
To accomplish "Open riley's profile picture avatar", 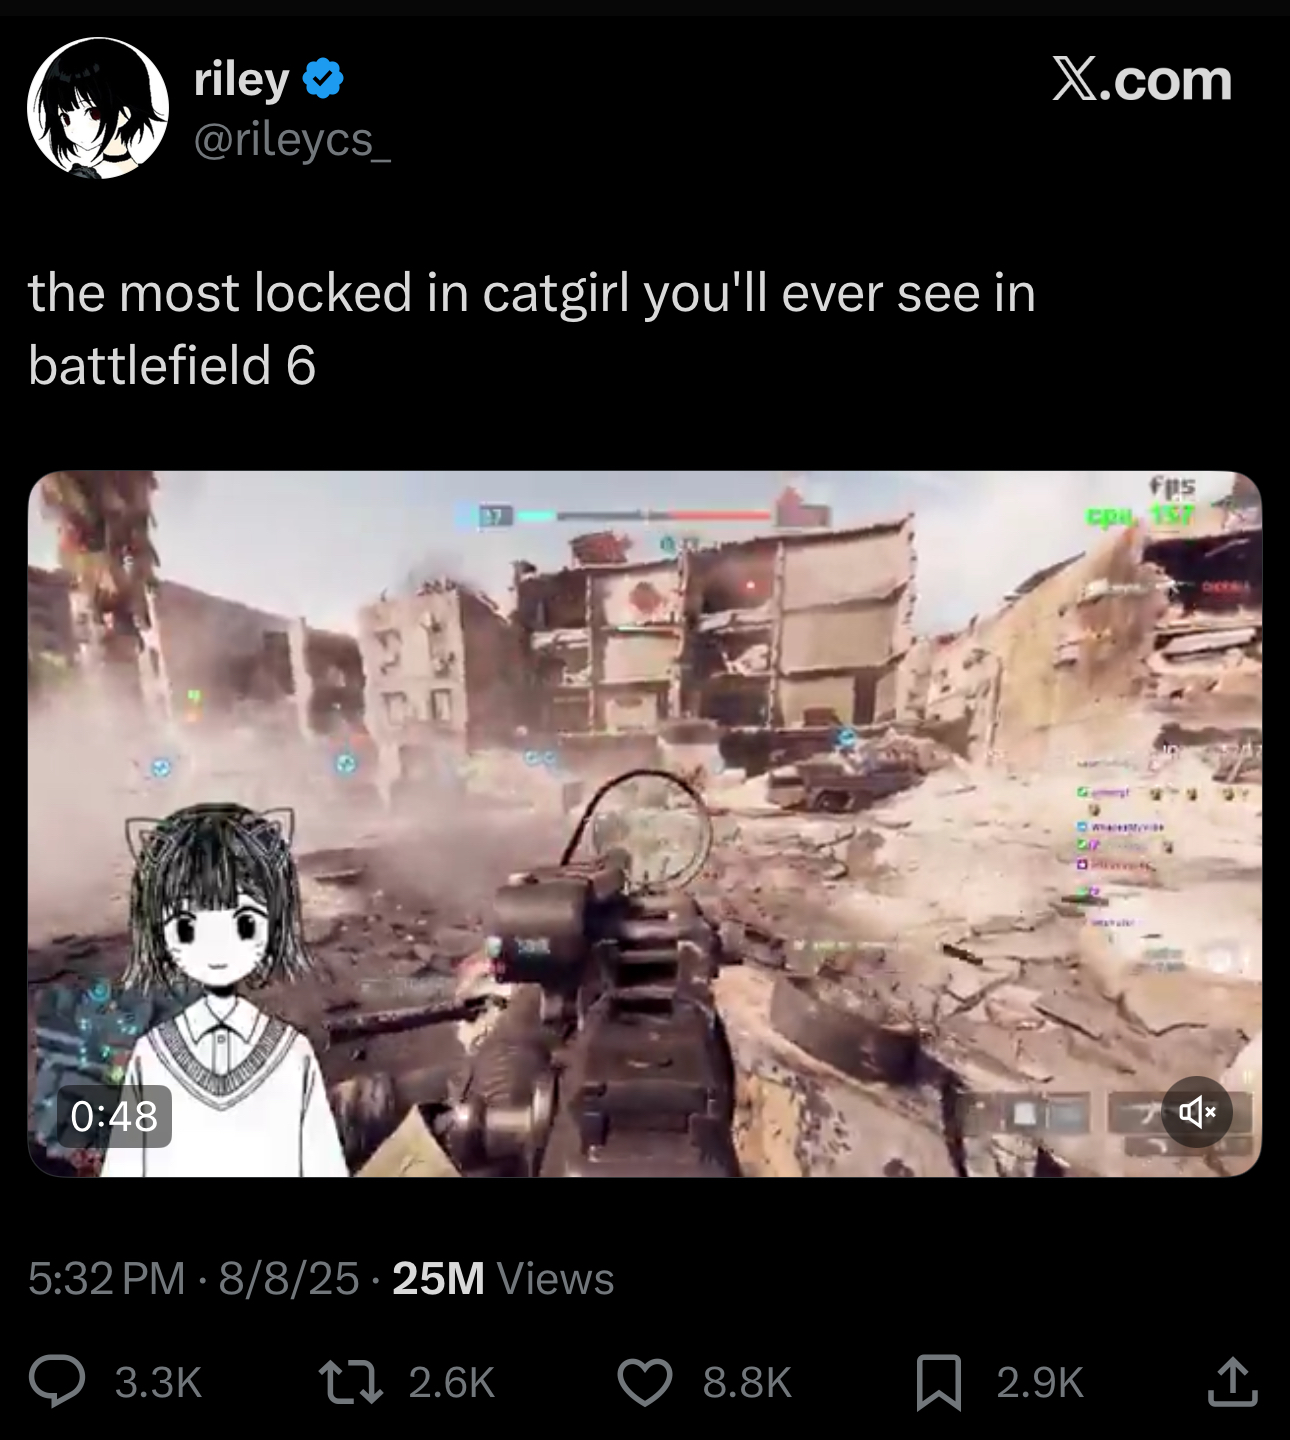I will coord(98,108).
